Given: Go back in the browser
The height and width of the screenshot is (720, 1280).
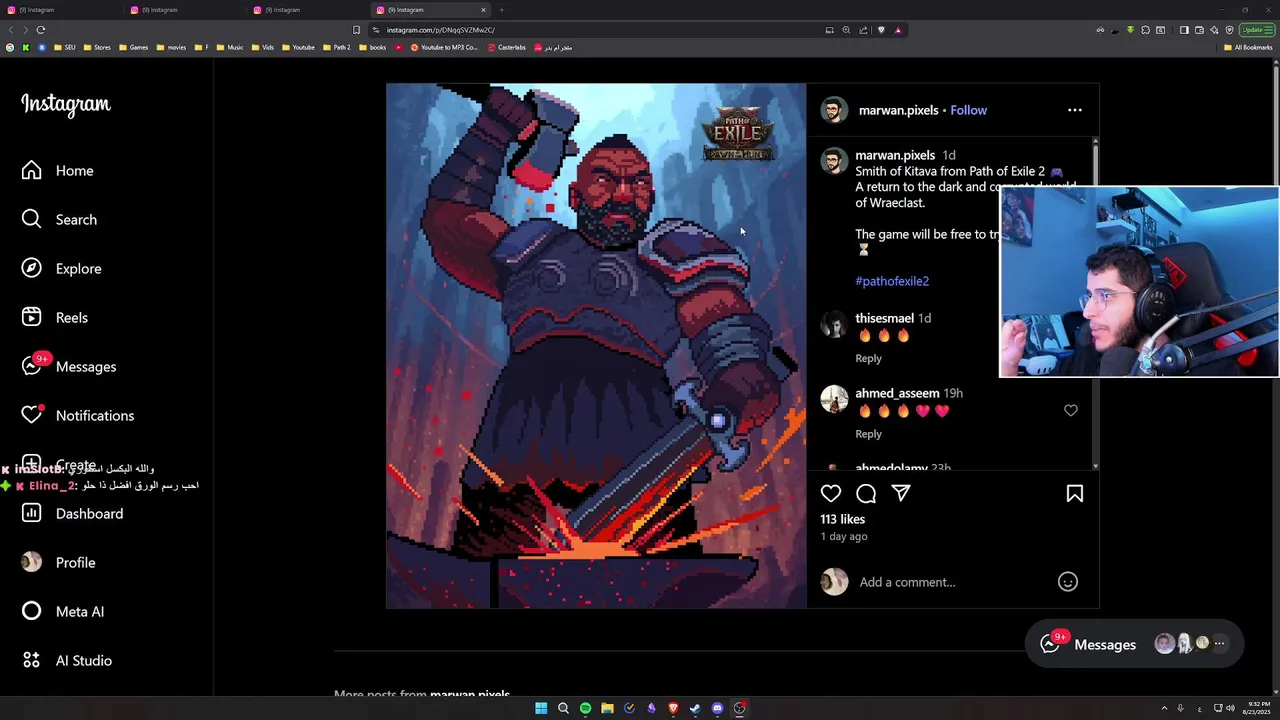Looking at the screenshot, I should click(x=11, y=30).
